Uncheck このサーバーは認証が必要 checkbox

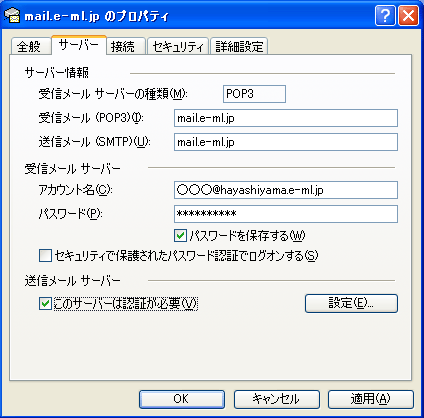pos(45,304)
